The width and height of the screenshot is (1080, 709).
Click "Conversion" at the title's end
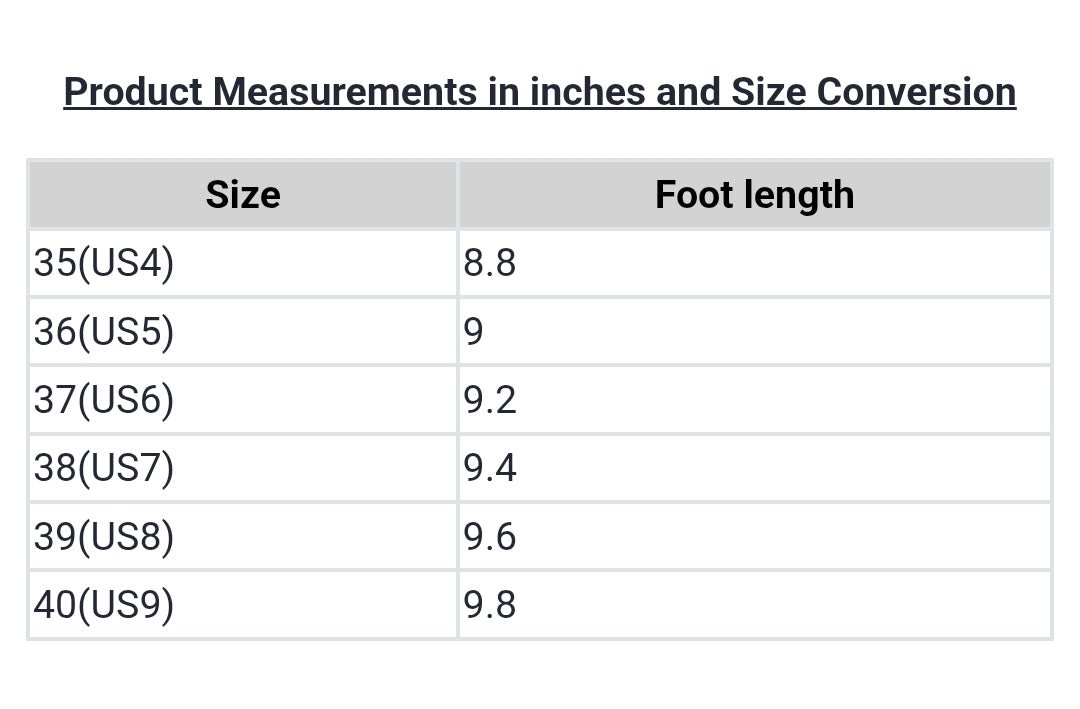pos(916,92)
